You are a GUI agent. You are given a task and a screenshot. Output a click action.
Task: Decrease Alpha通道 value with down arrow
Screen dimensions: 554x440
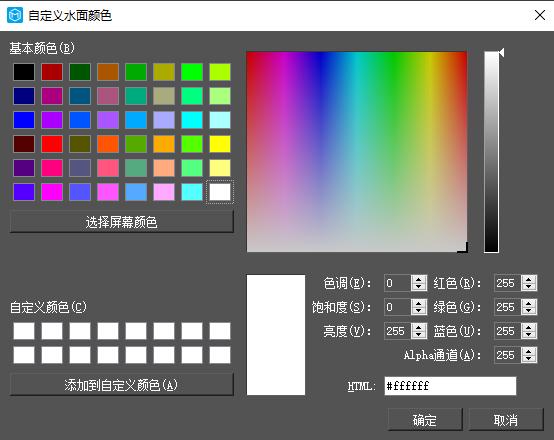529,359
